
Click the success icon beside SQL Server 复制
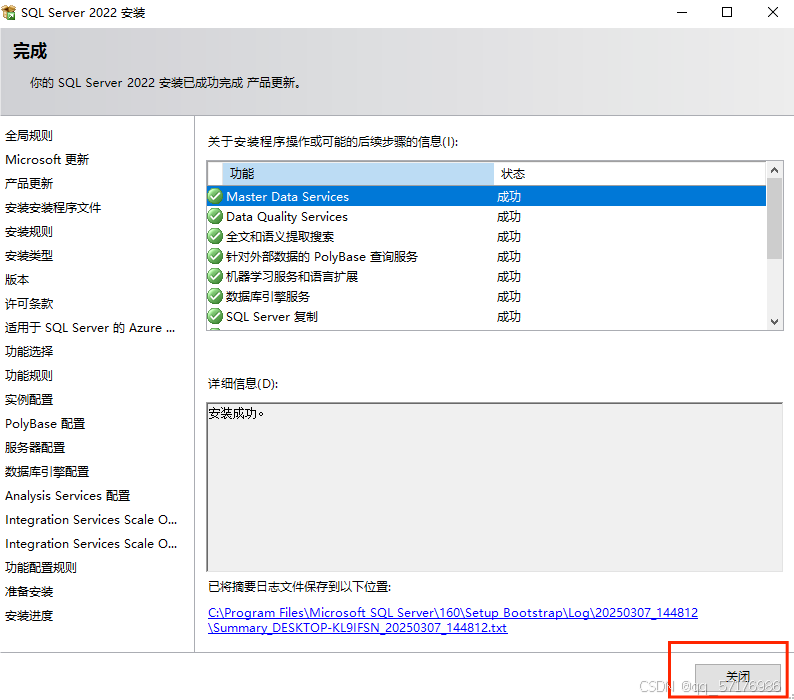point(215,316)
